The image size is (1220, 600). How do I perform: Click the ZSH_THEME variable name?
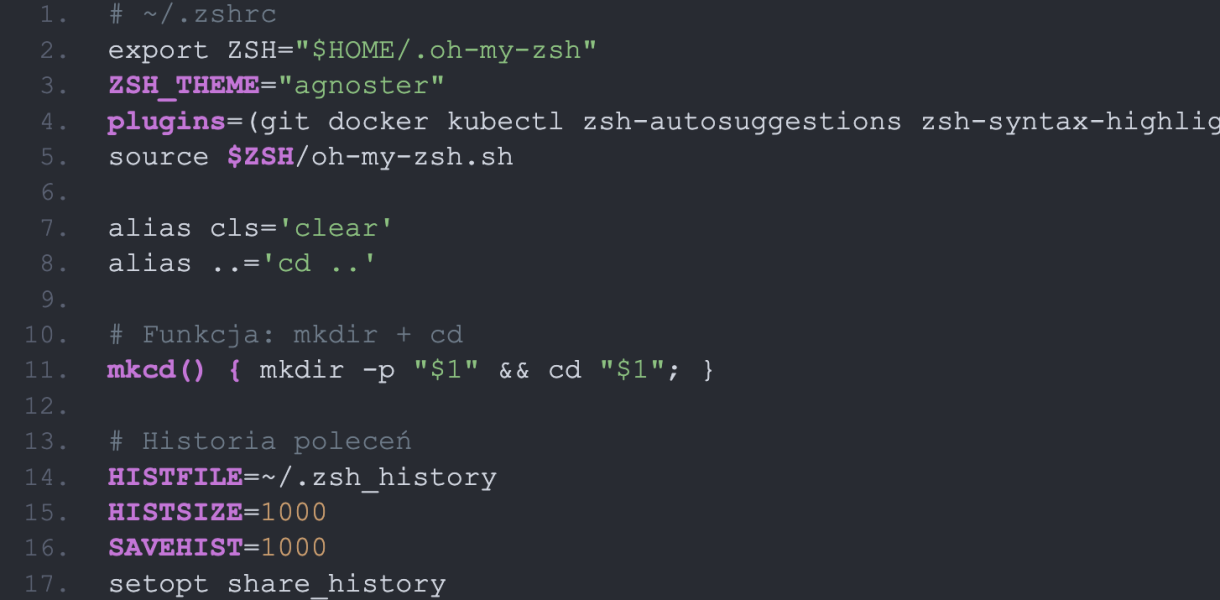pyautogui.click(x=184, y=86)
